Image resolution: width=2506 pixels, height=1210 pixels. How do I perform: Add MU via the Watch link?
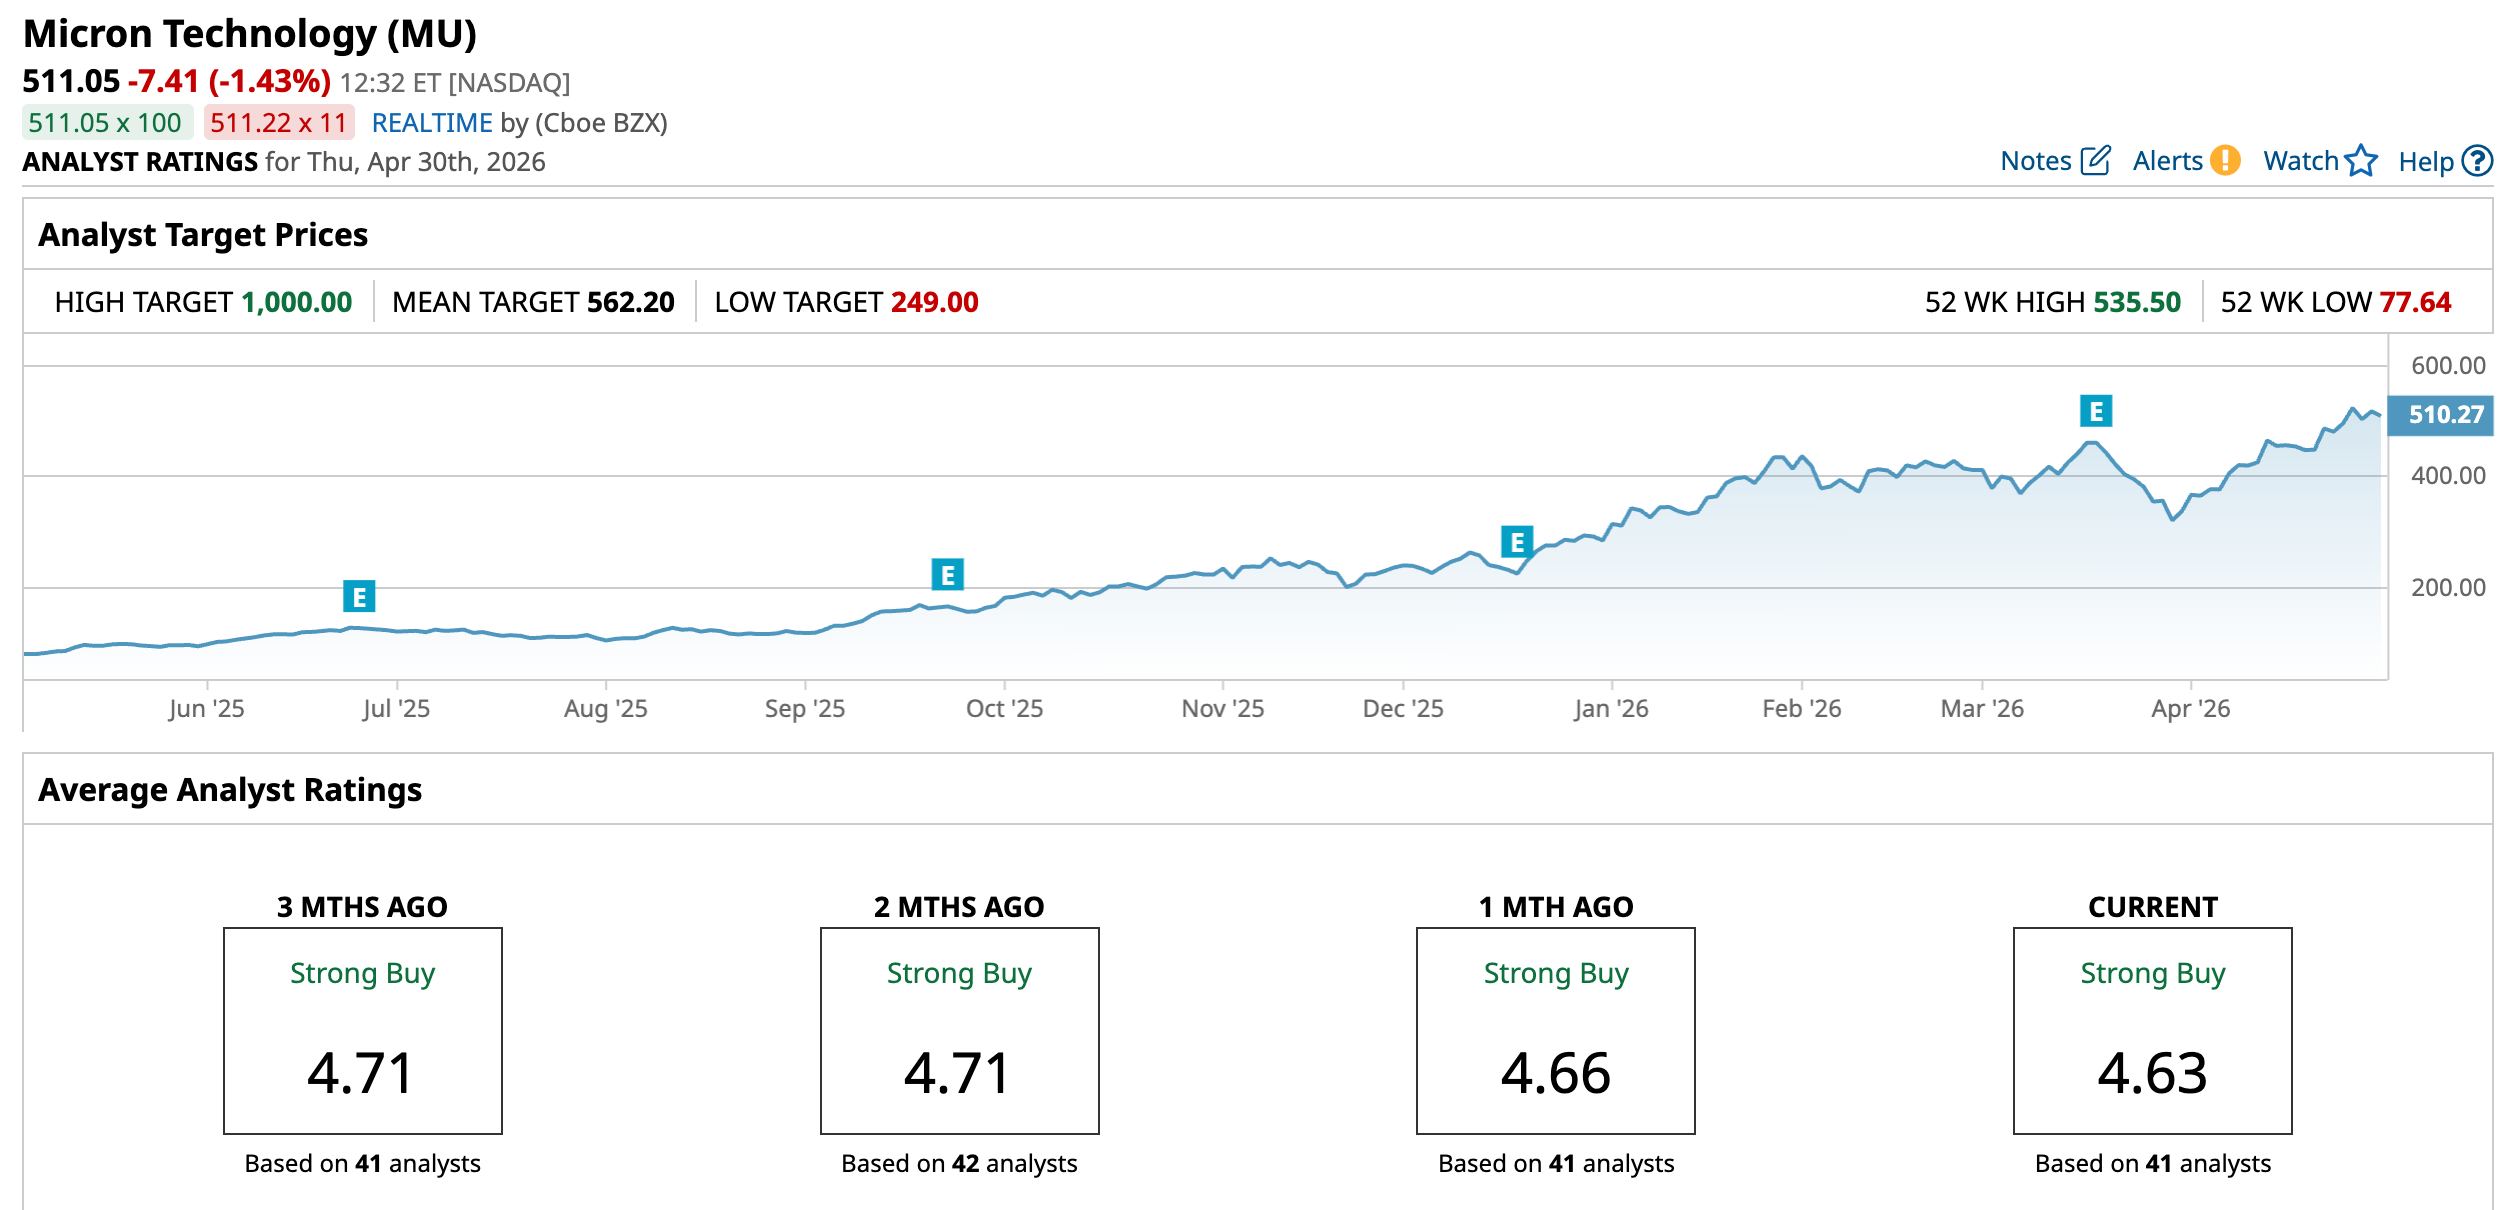coord(2300,161)
